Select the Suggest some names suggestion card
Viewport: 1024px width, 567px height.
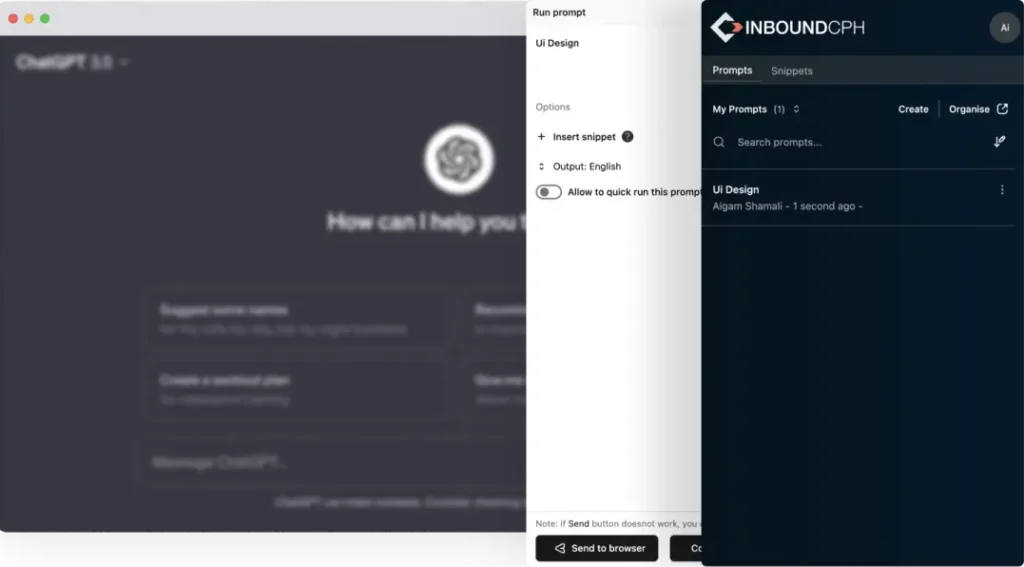coord(298,319)
